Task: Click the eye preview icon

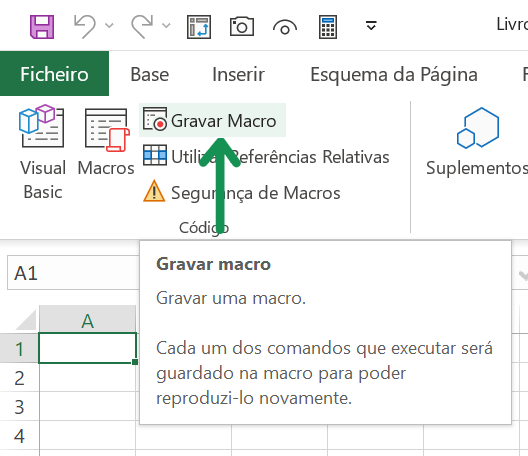Action: click(x=285, y=28)
